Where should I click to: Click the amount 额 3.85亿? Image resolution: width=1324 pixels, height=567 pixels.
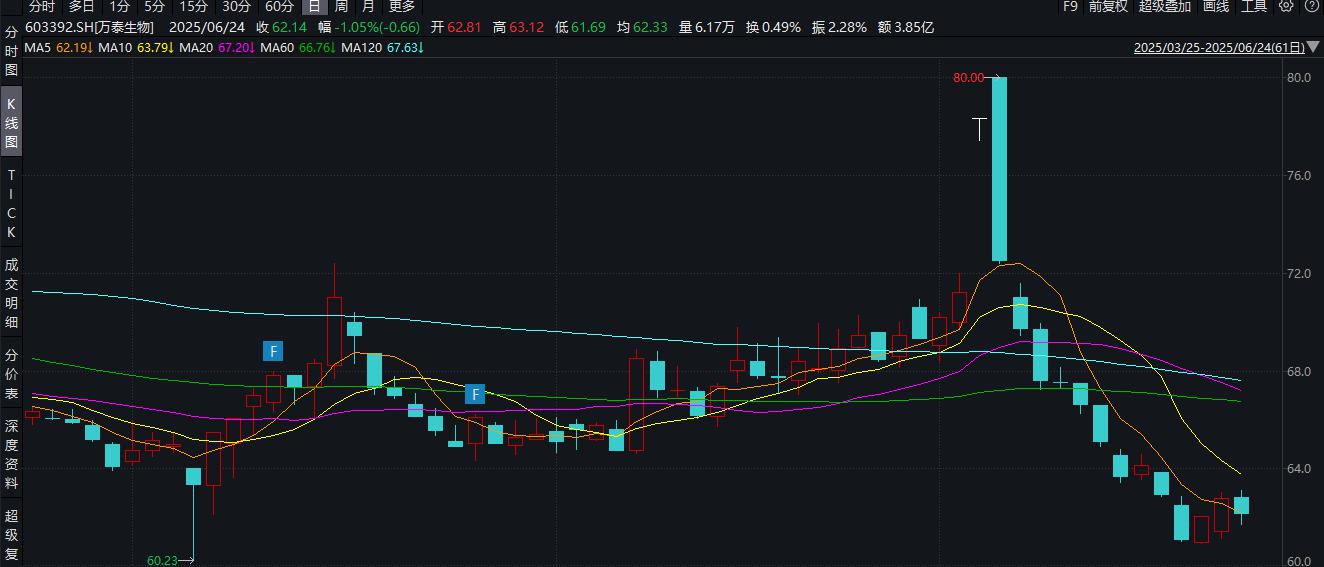[x=906, y=27]
